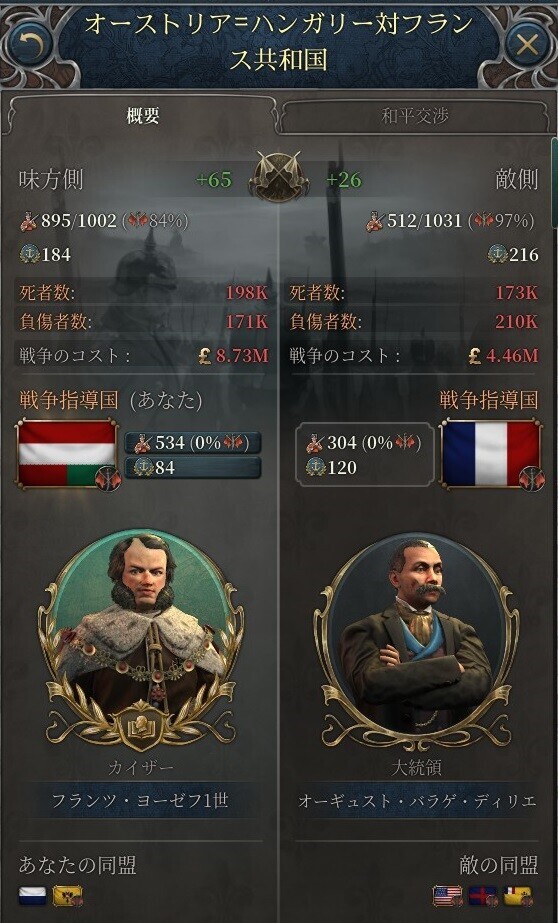Image resolution: width=558 pixels, height=923 pixels.
Task: Click the ally Russia flag icon
Action: (x=32, y=896)
